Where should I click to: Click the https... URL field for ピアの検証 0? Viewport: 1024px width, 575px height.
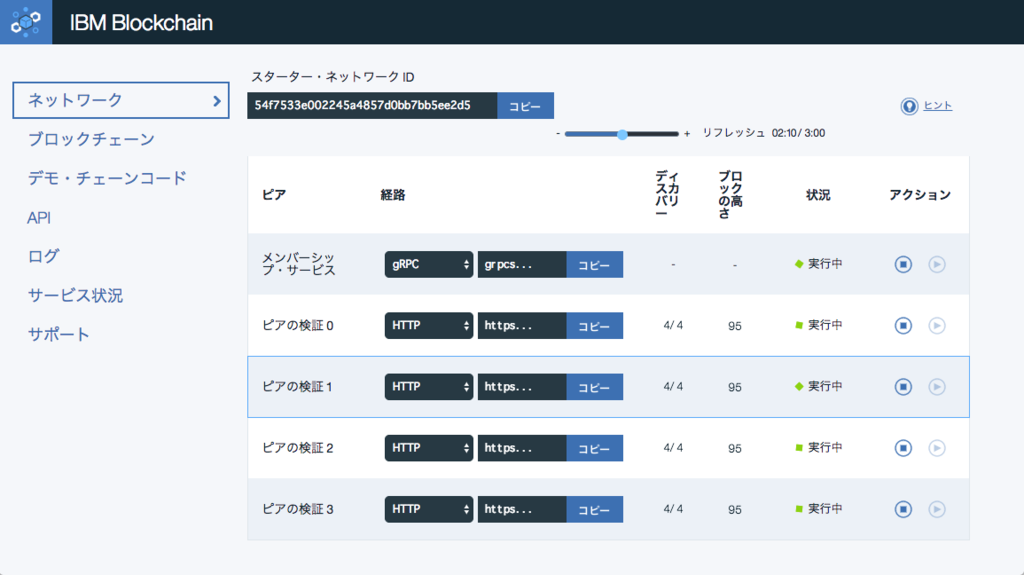(522, 325)
